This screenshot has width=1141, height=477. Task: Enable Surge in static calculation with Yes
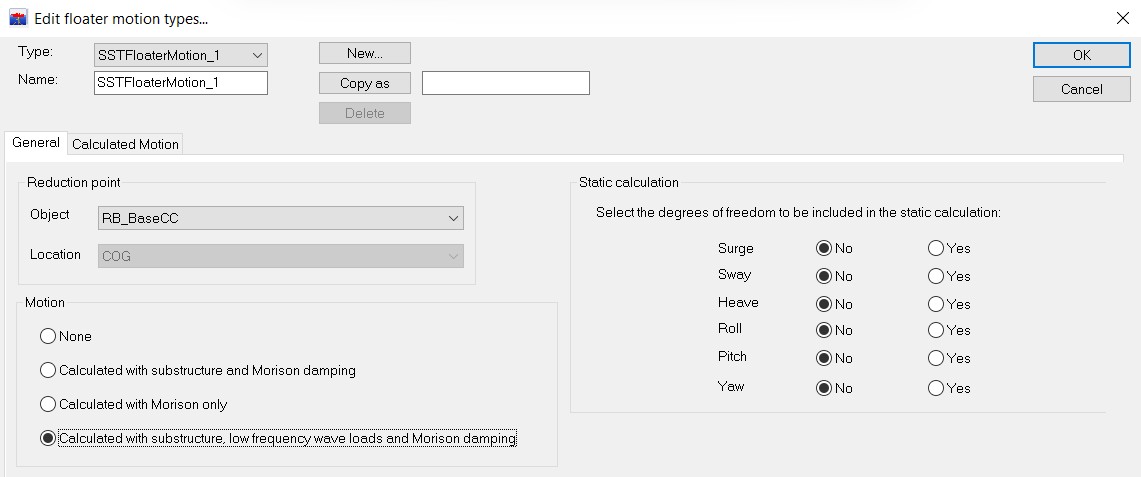(936, 248)
